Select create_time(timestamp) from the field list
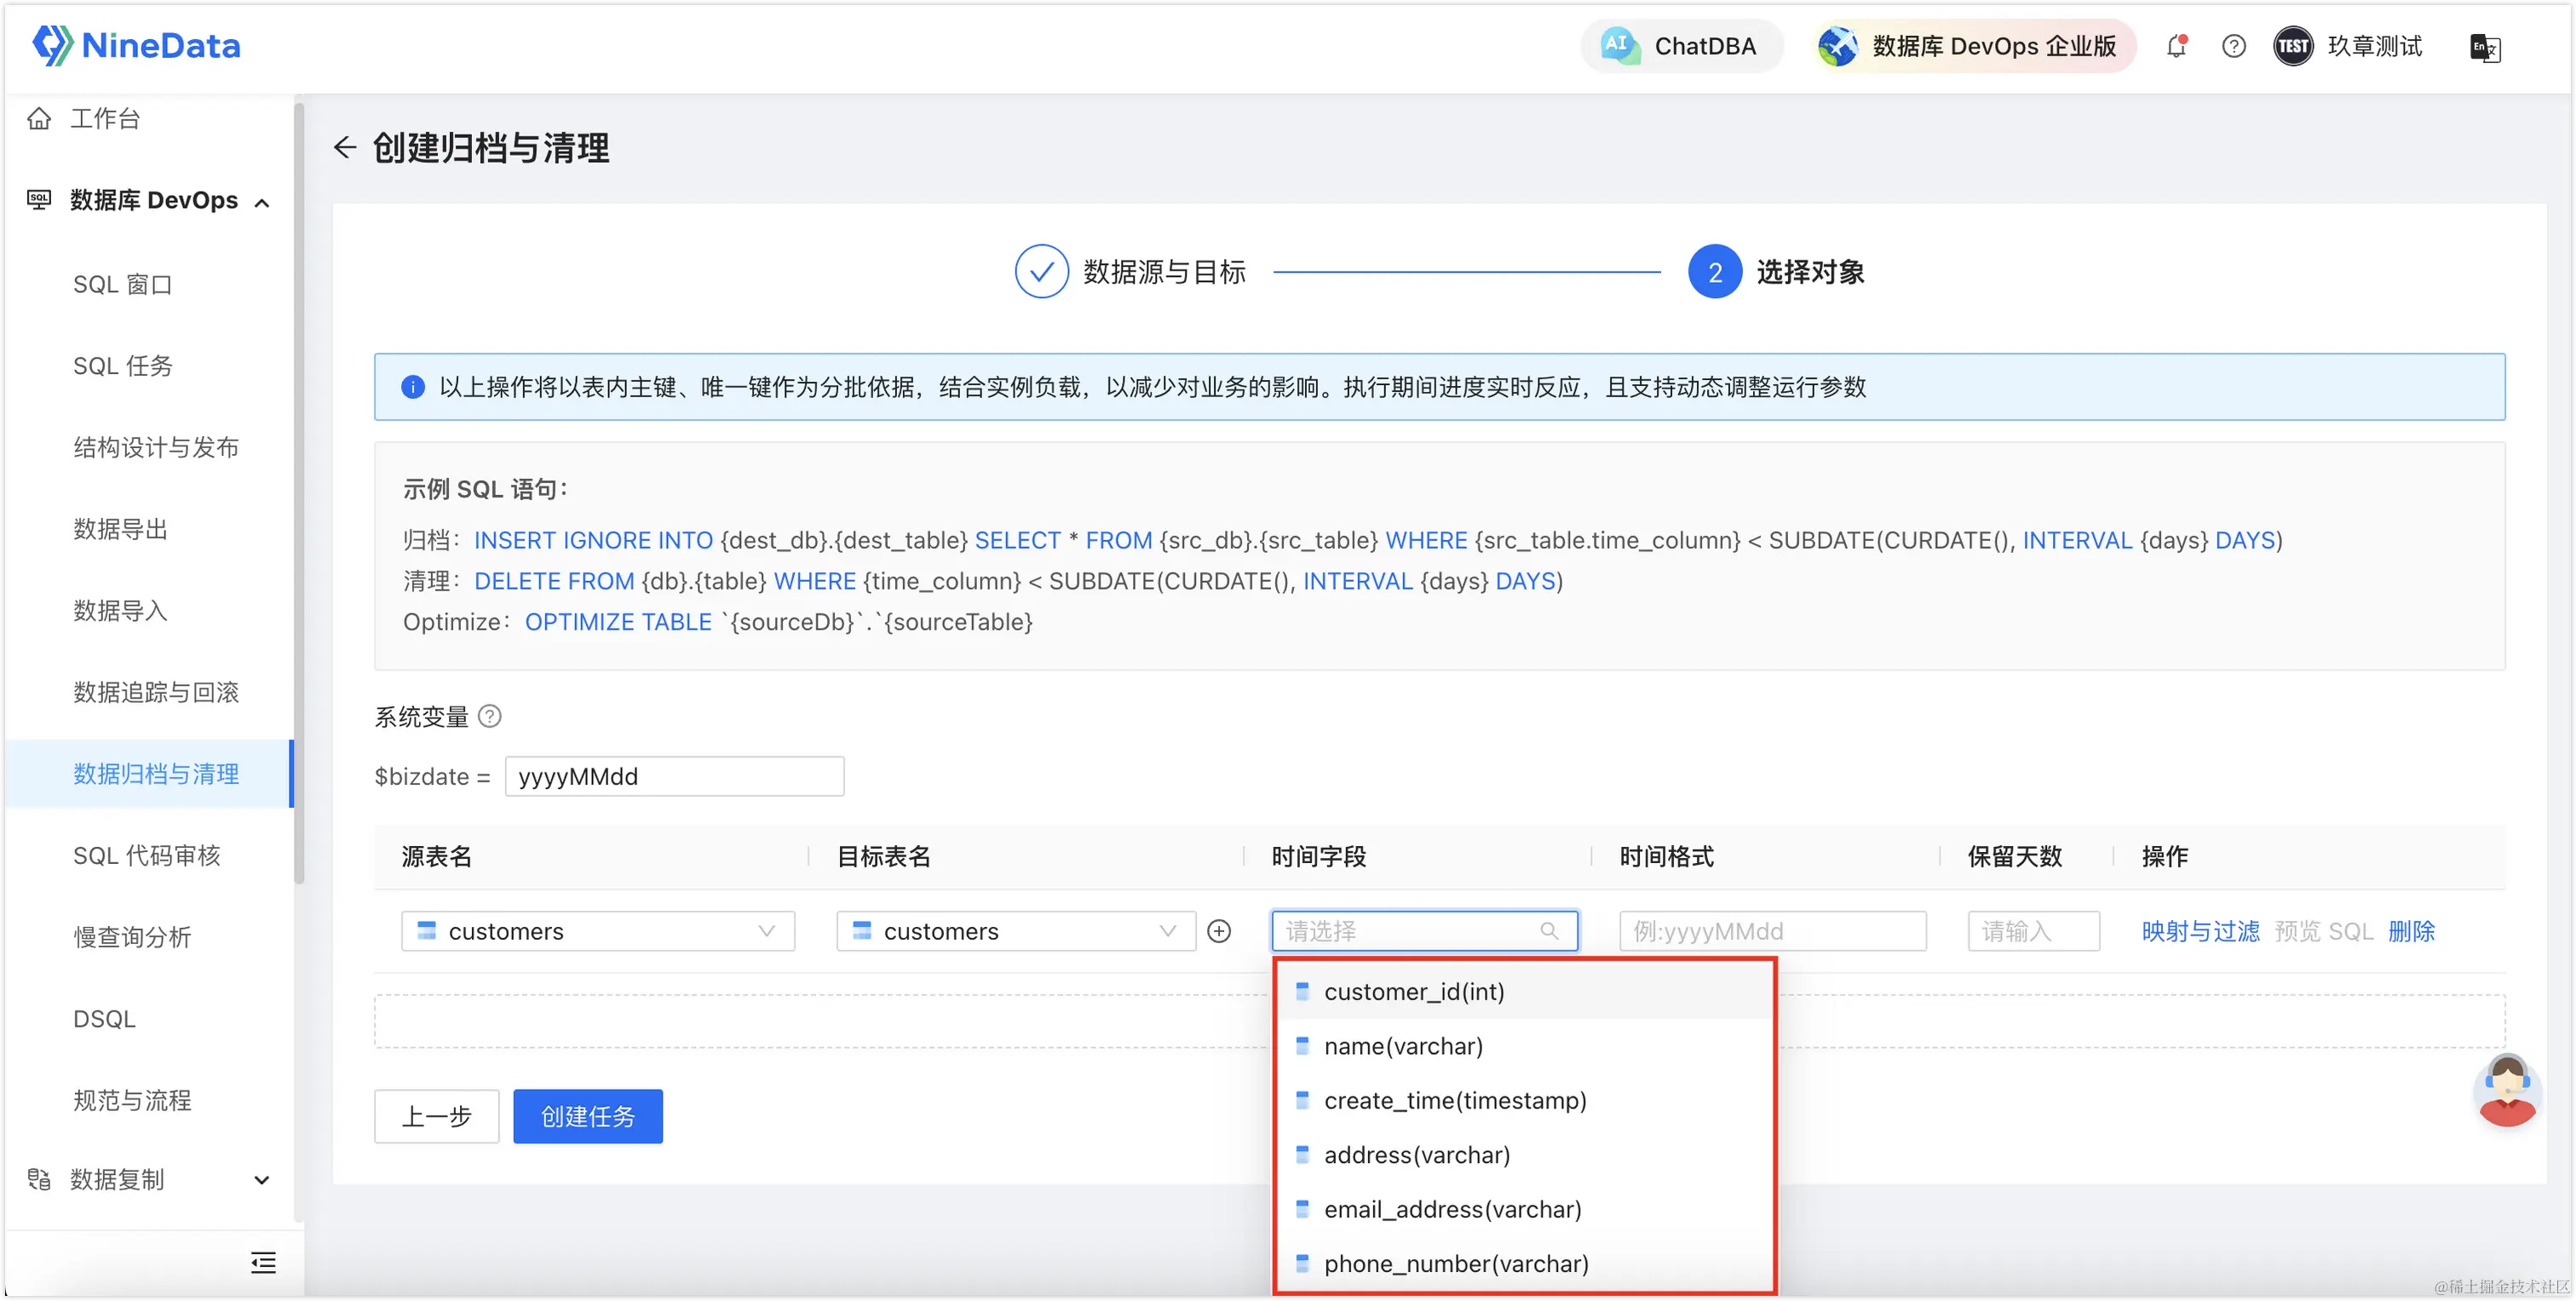 coord(1454,1100)
